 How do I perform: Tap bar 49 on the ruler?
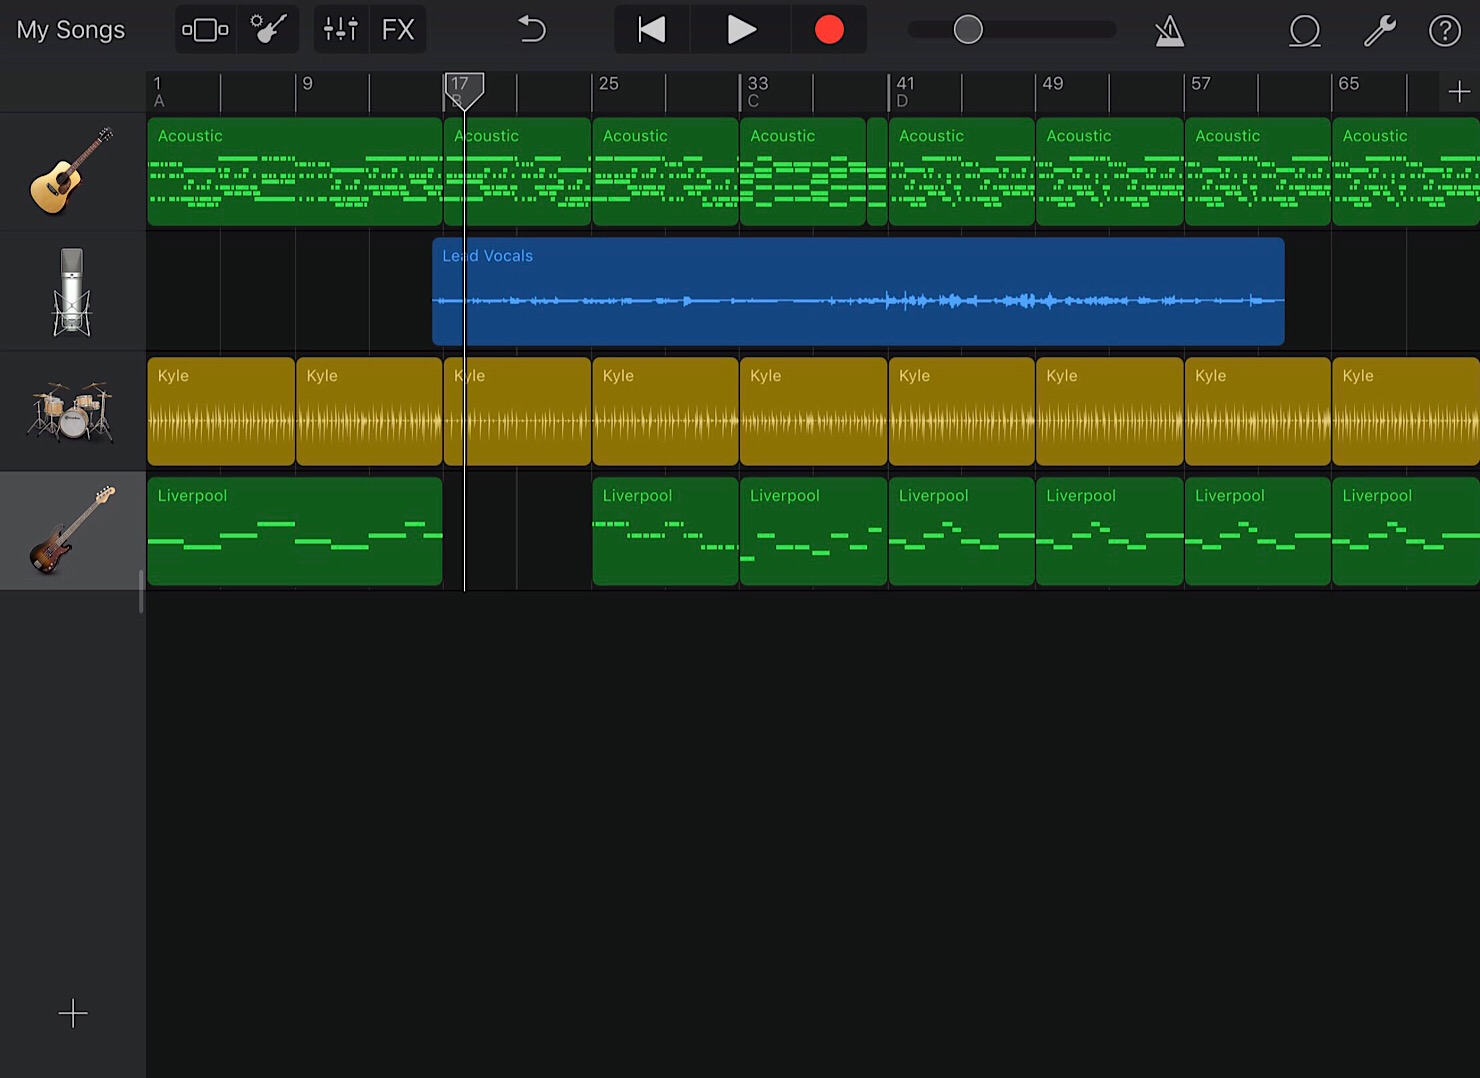point(1052,84)
